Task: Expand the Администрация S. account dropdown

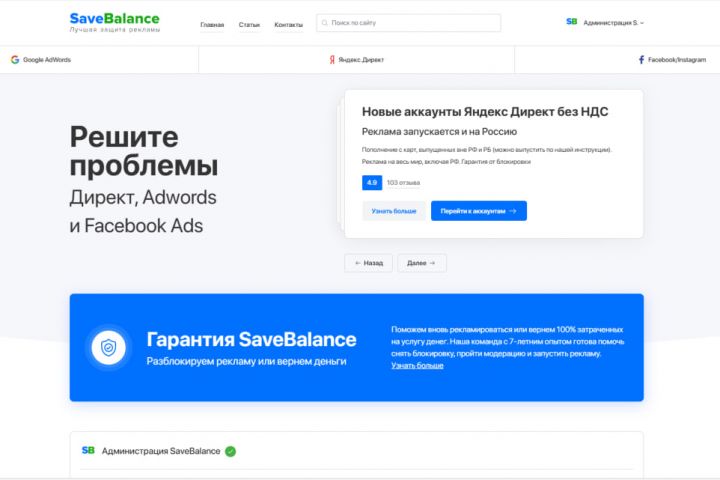Action: click(613, 23)
